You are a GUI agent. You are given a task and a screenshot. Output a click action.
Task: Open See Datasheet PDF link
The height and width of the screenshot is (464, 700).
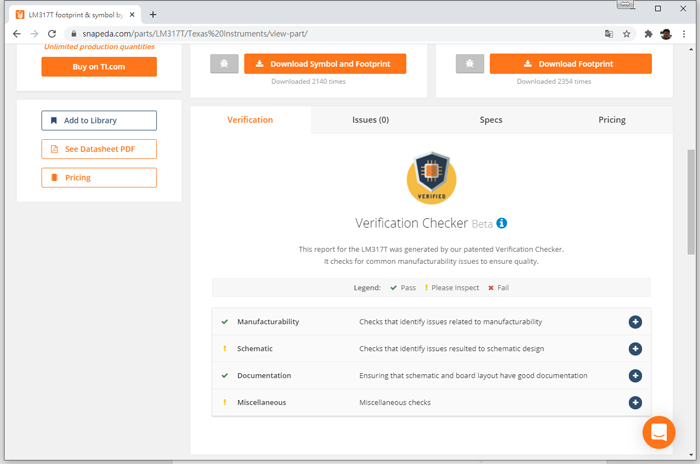coord(99,149)
